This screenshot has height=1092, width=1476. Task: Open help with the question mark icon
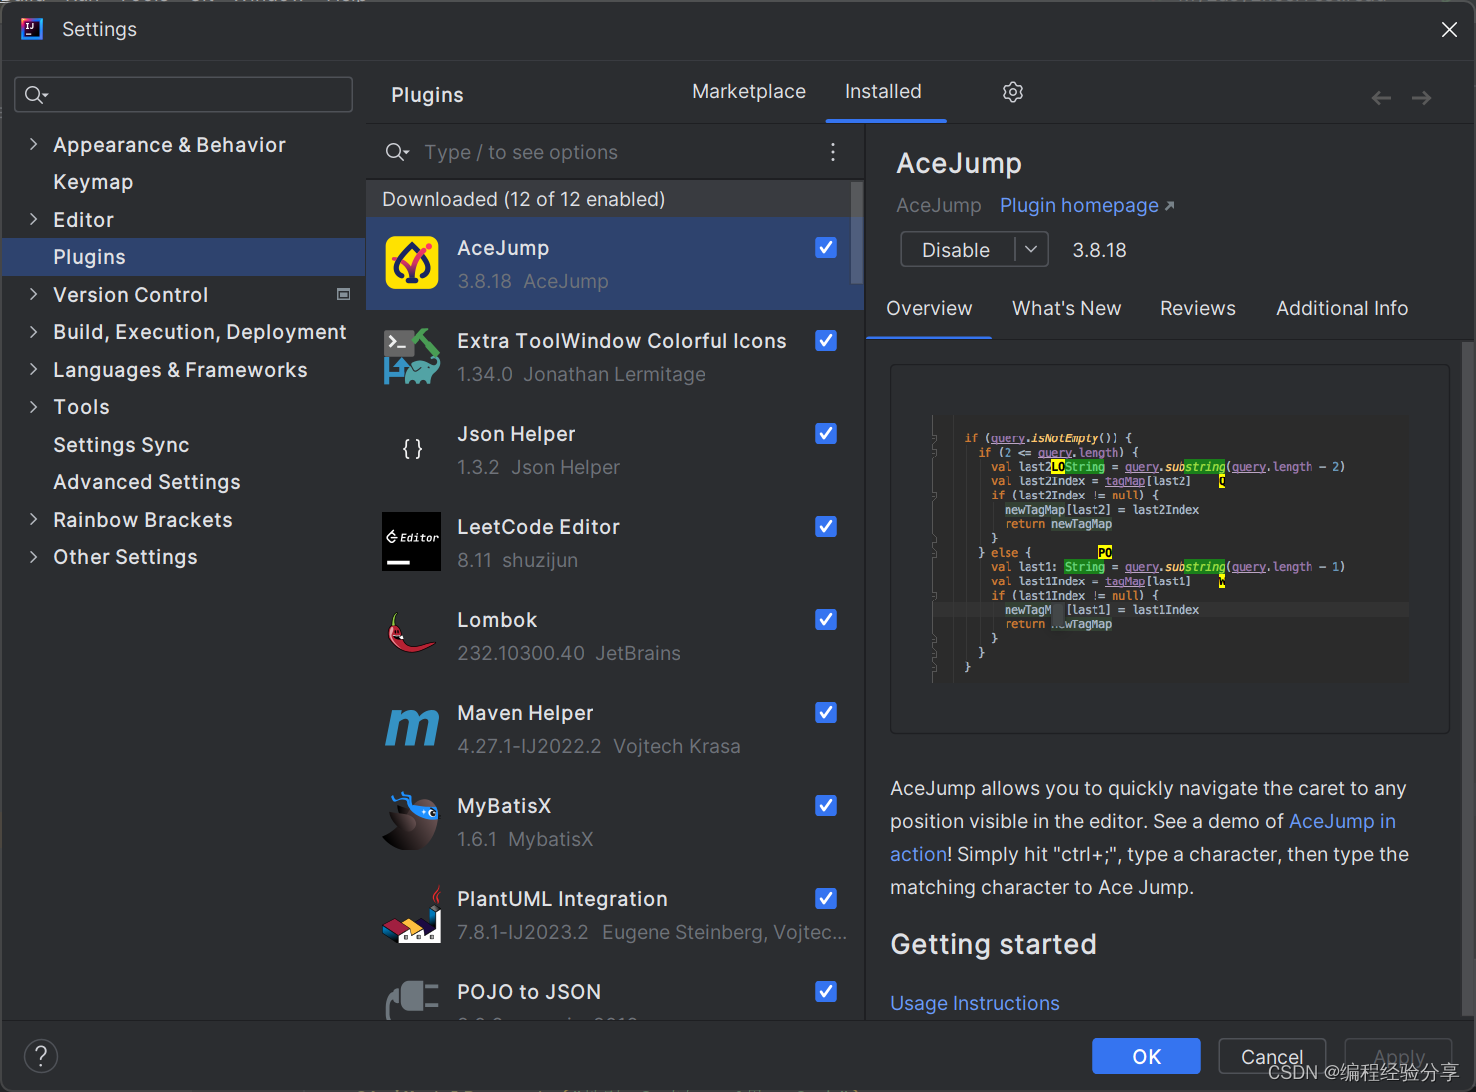tap(40, 1056)
